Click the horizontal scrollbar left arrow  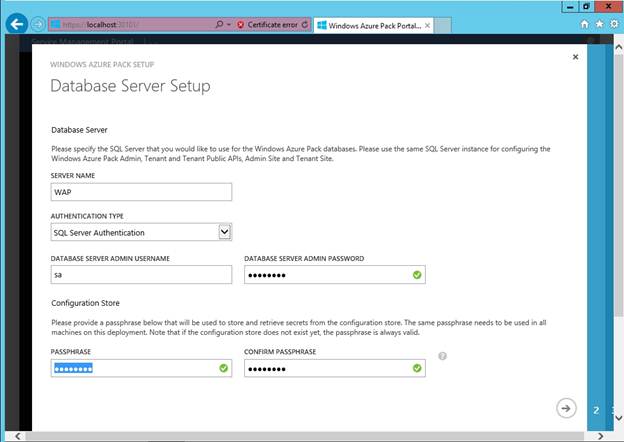(x=18, y=436)
